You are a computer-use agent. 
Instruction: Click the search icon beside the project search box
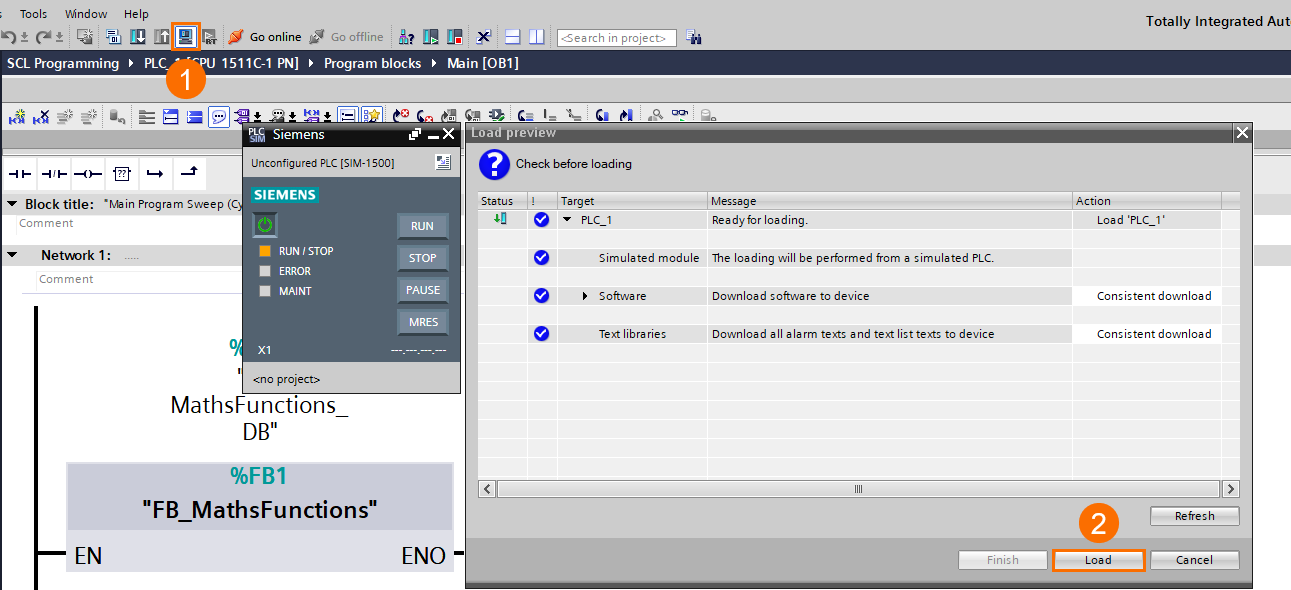coord(693,37)
